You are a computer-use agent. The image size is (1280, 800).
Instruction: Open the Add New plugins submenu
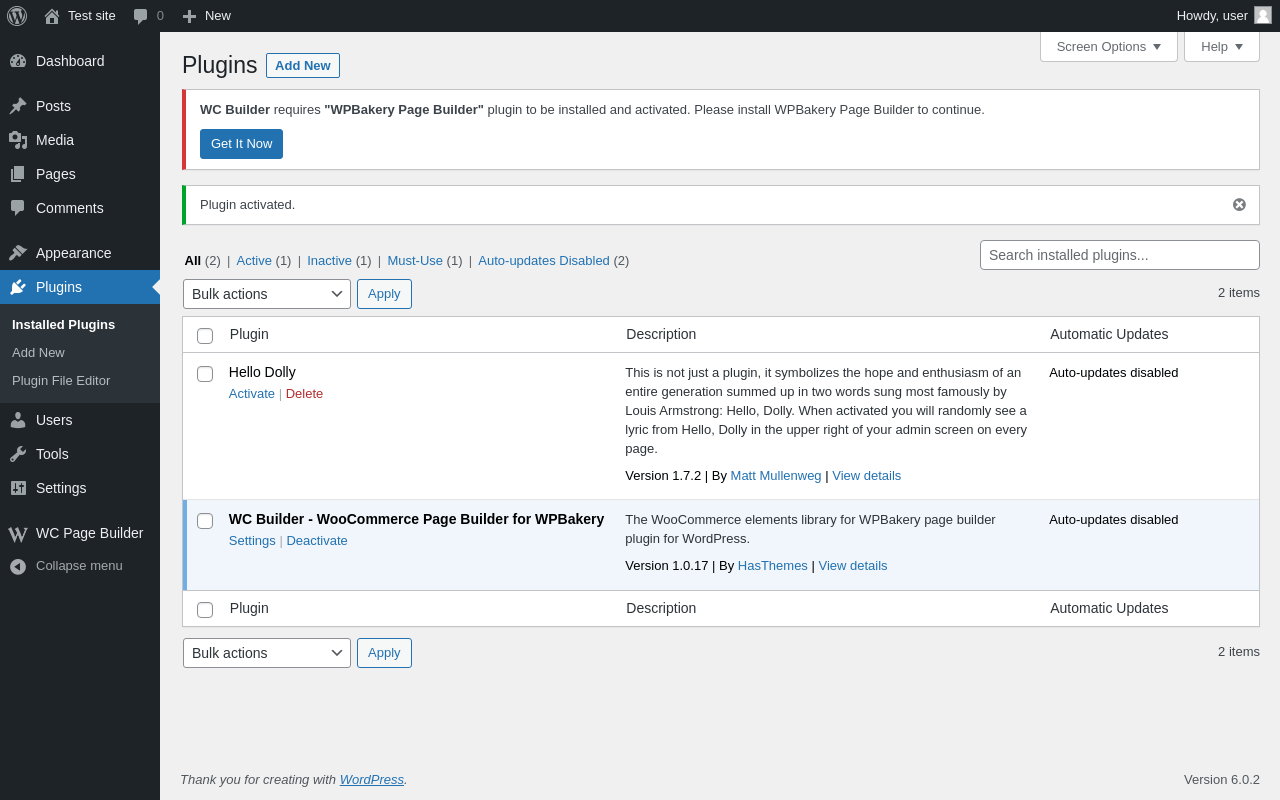38,352
